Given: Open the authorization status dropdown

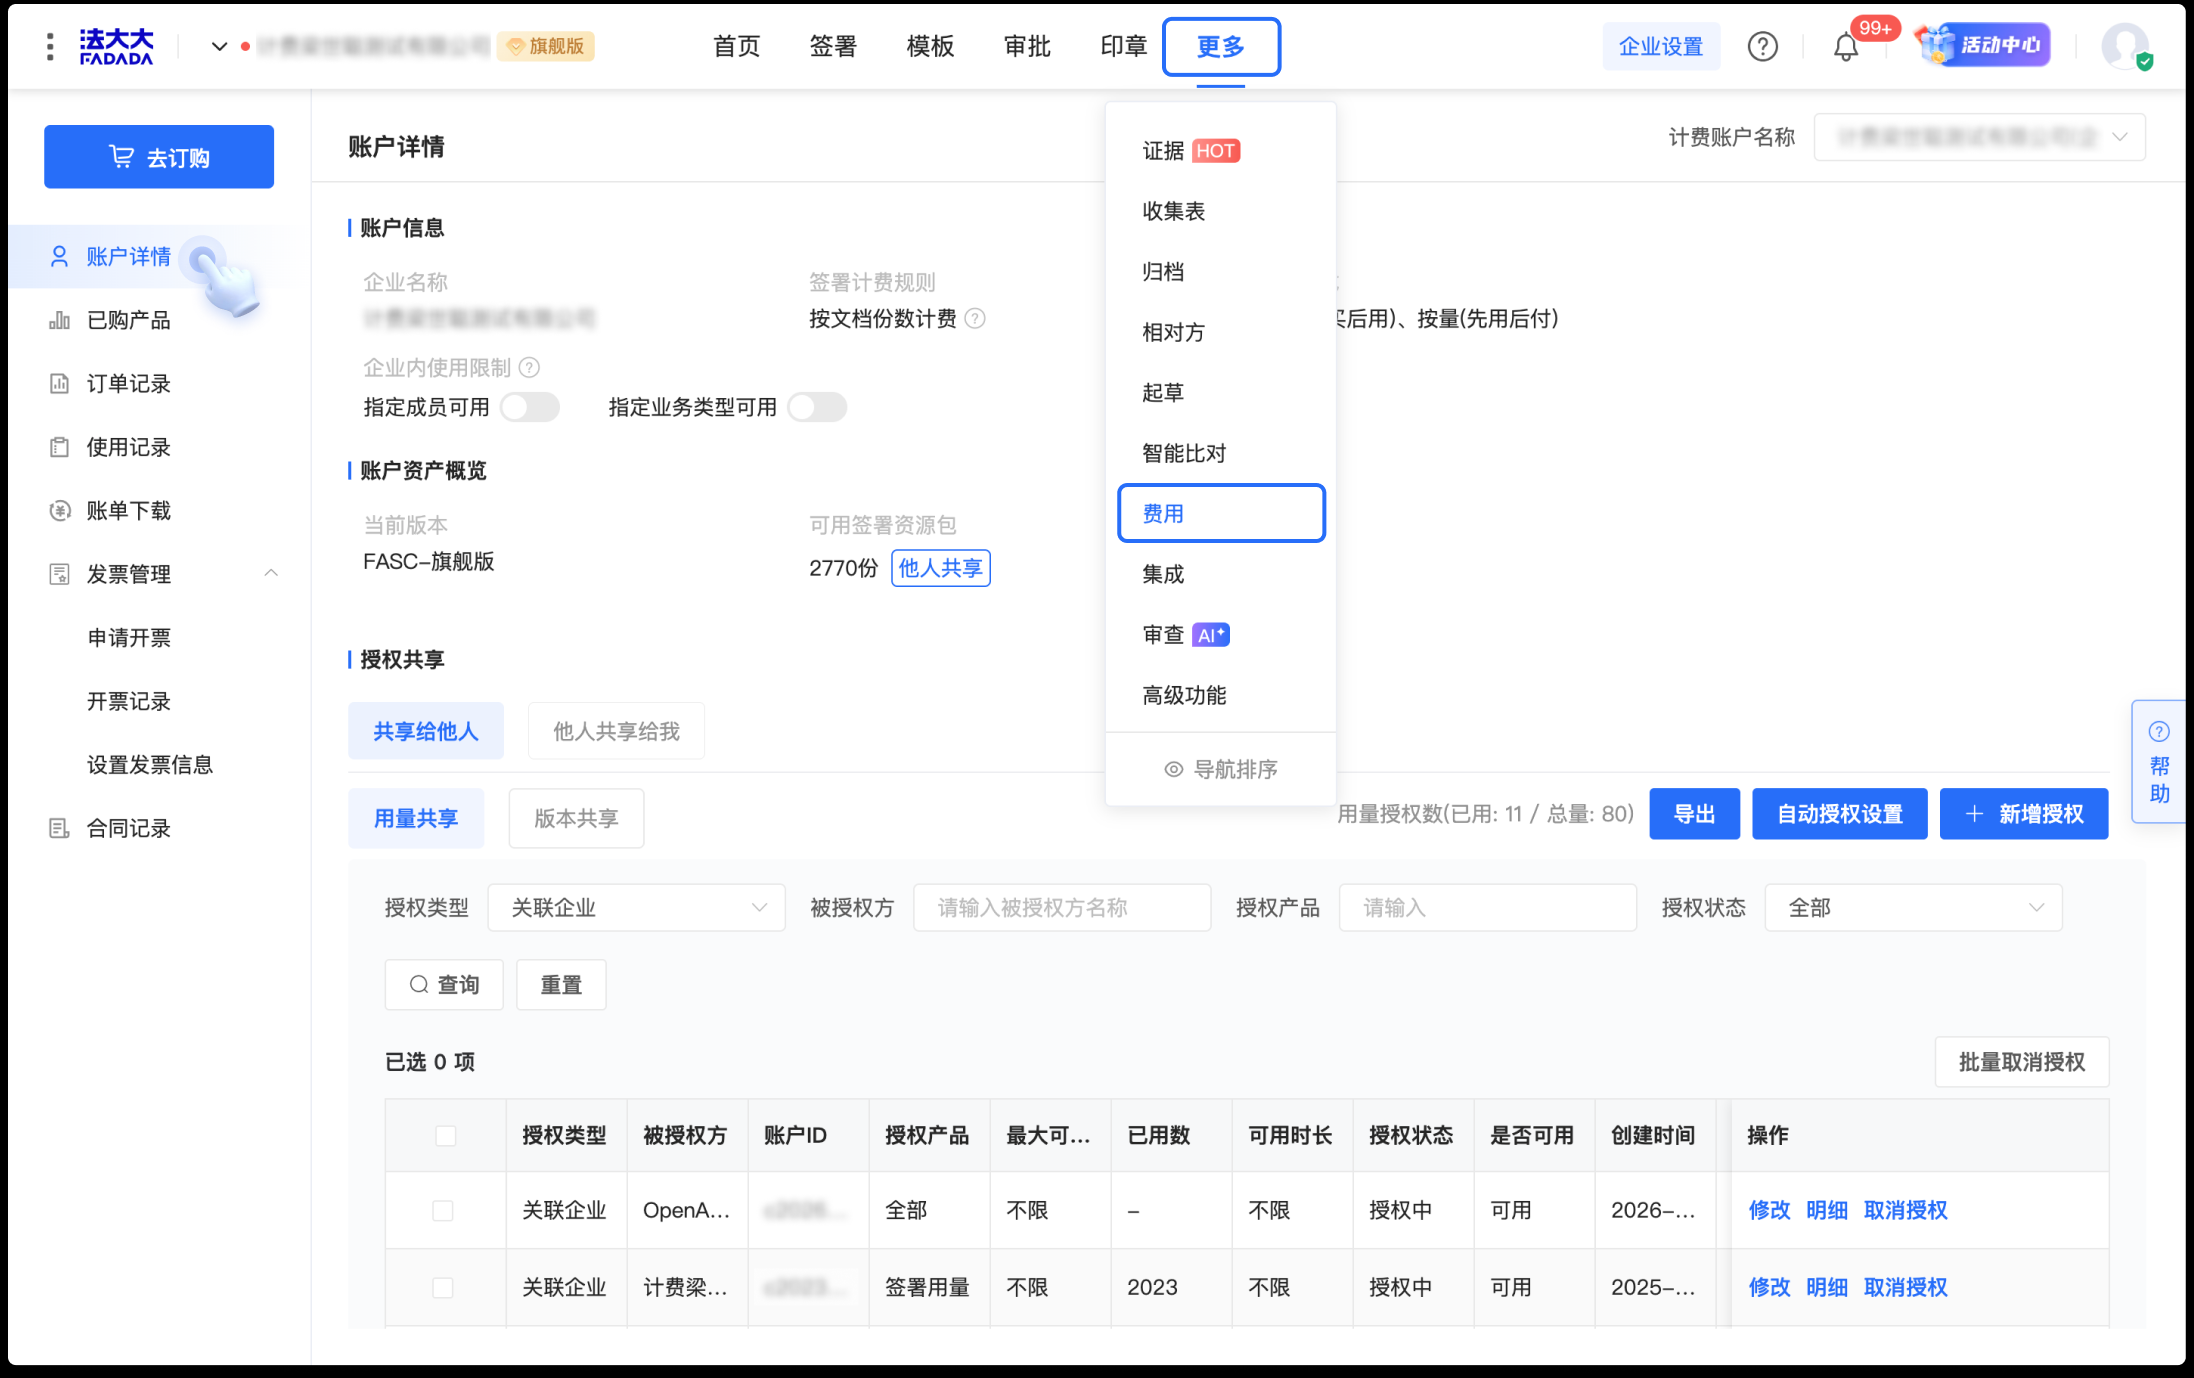Looking at the screenshot, I should pyautogui.click(x=1912, y=908).
